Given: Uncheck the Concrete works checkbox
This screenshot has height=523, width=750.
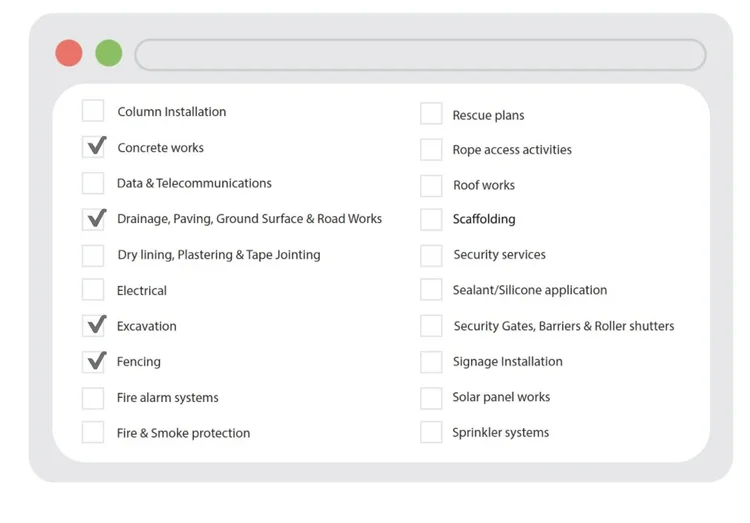Looking at the screenshot, I should pyautogui.click(x=93, y=147).
